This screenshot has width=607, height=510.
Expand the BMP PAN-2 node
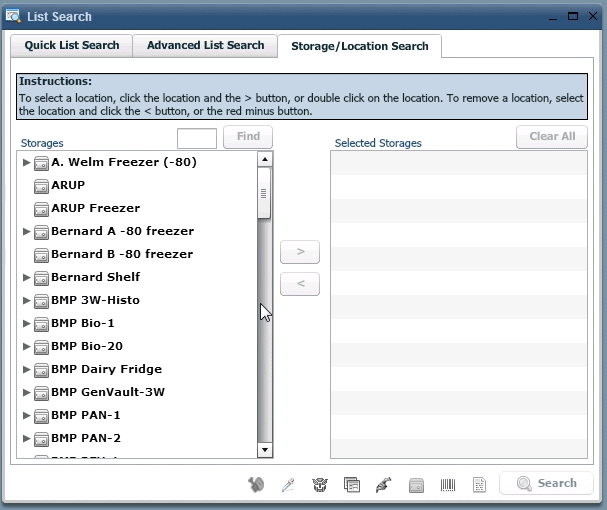[x=26, y=438]
